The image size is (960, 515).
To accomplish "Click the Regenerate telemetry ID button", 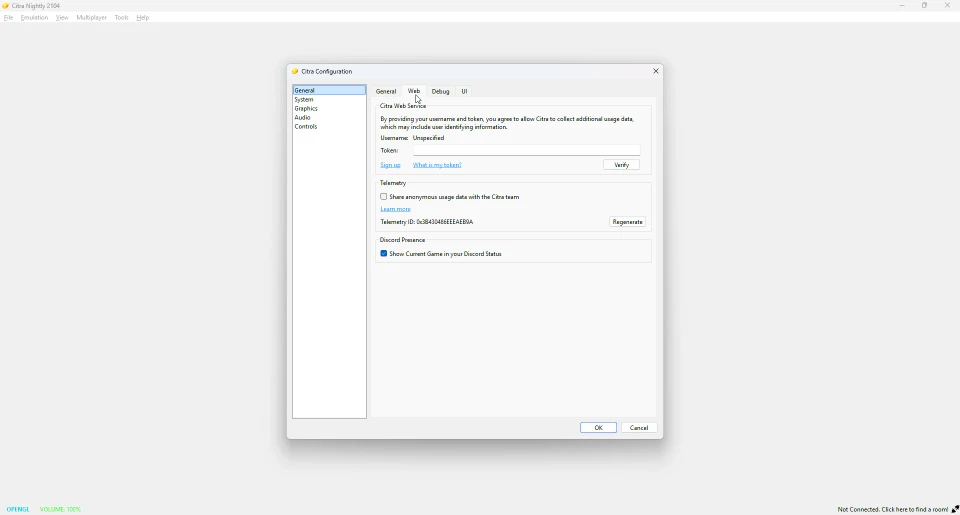I will [x=628, y=222].
